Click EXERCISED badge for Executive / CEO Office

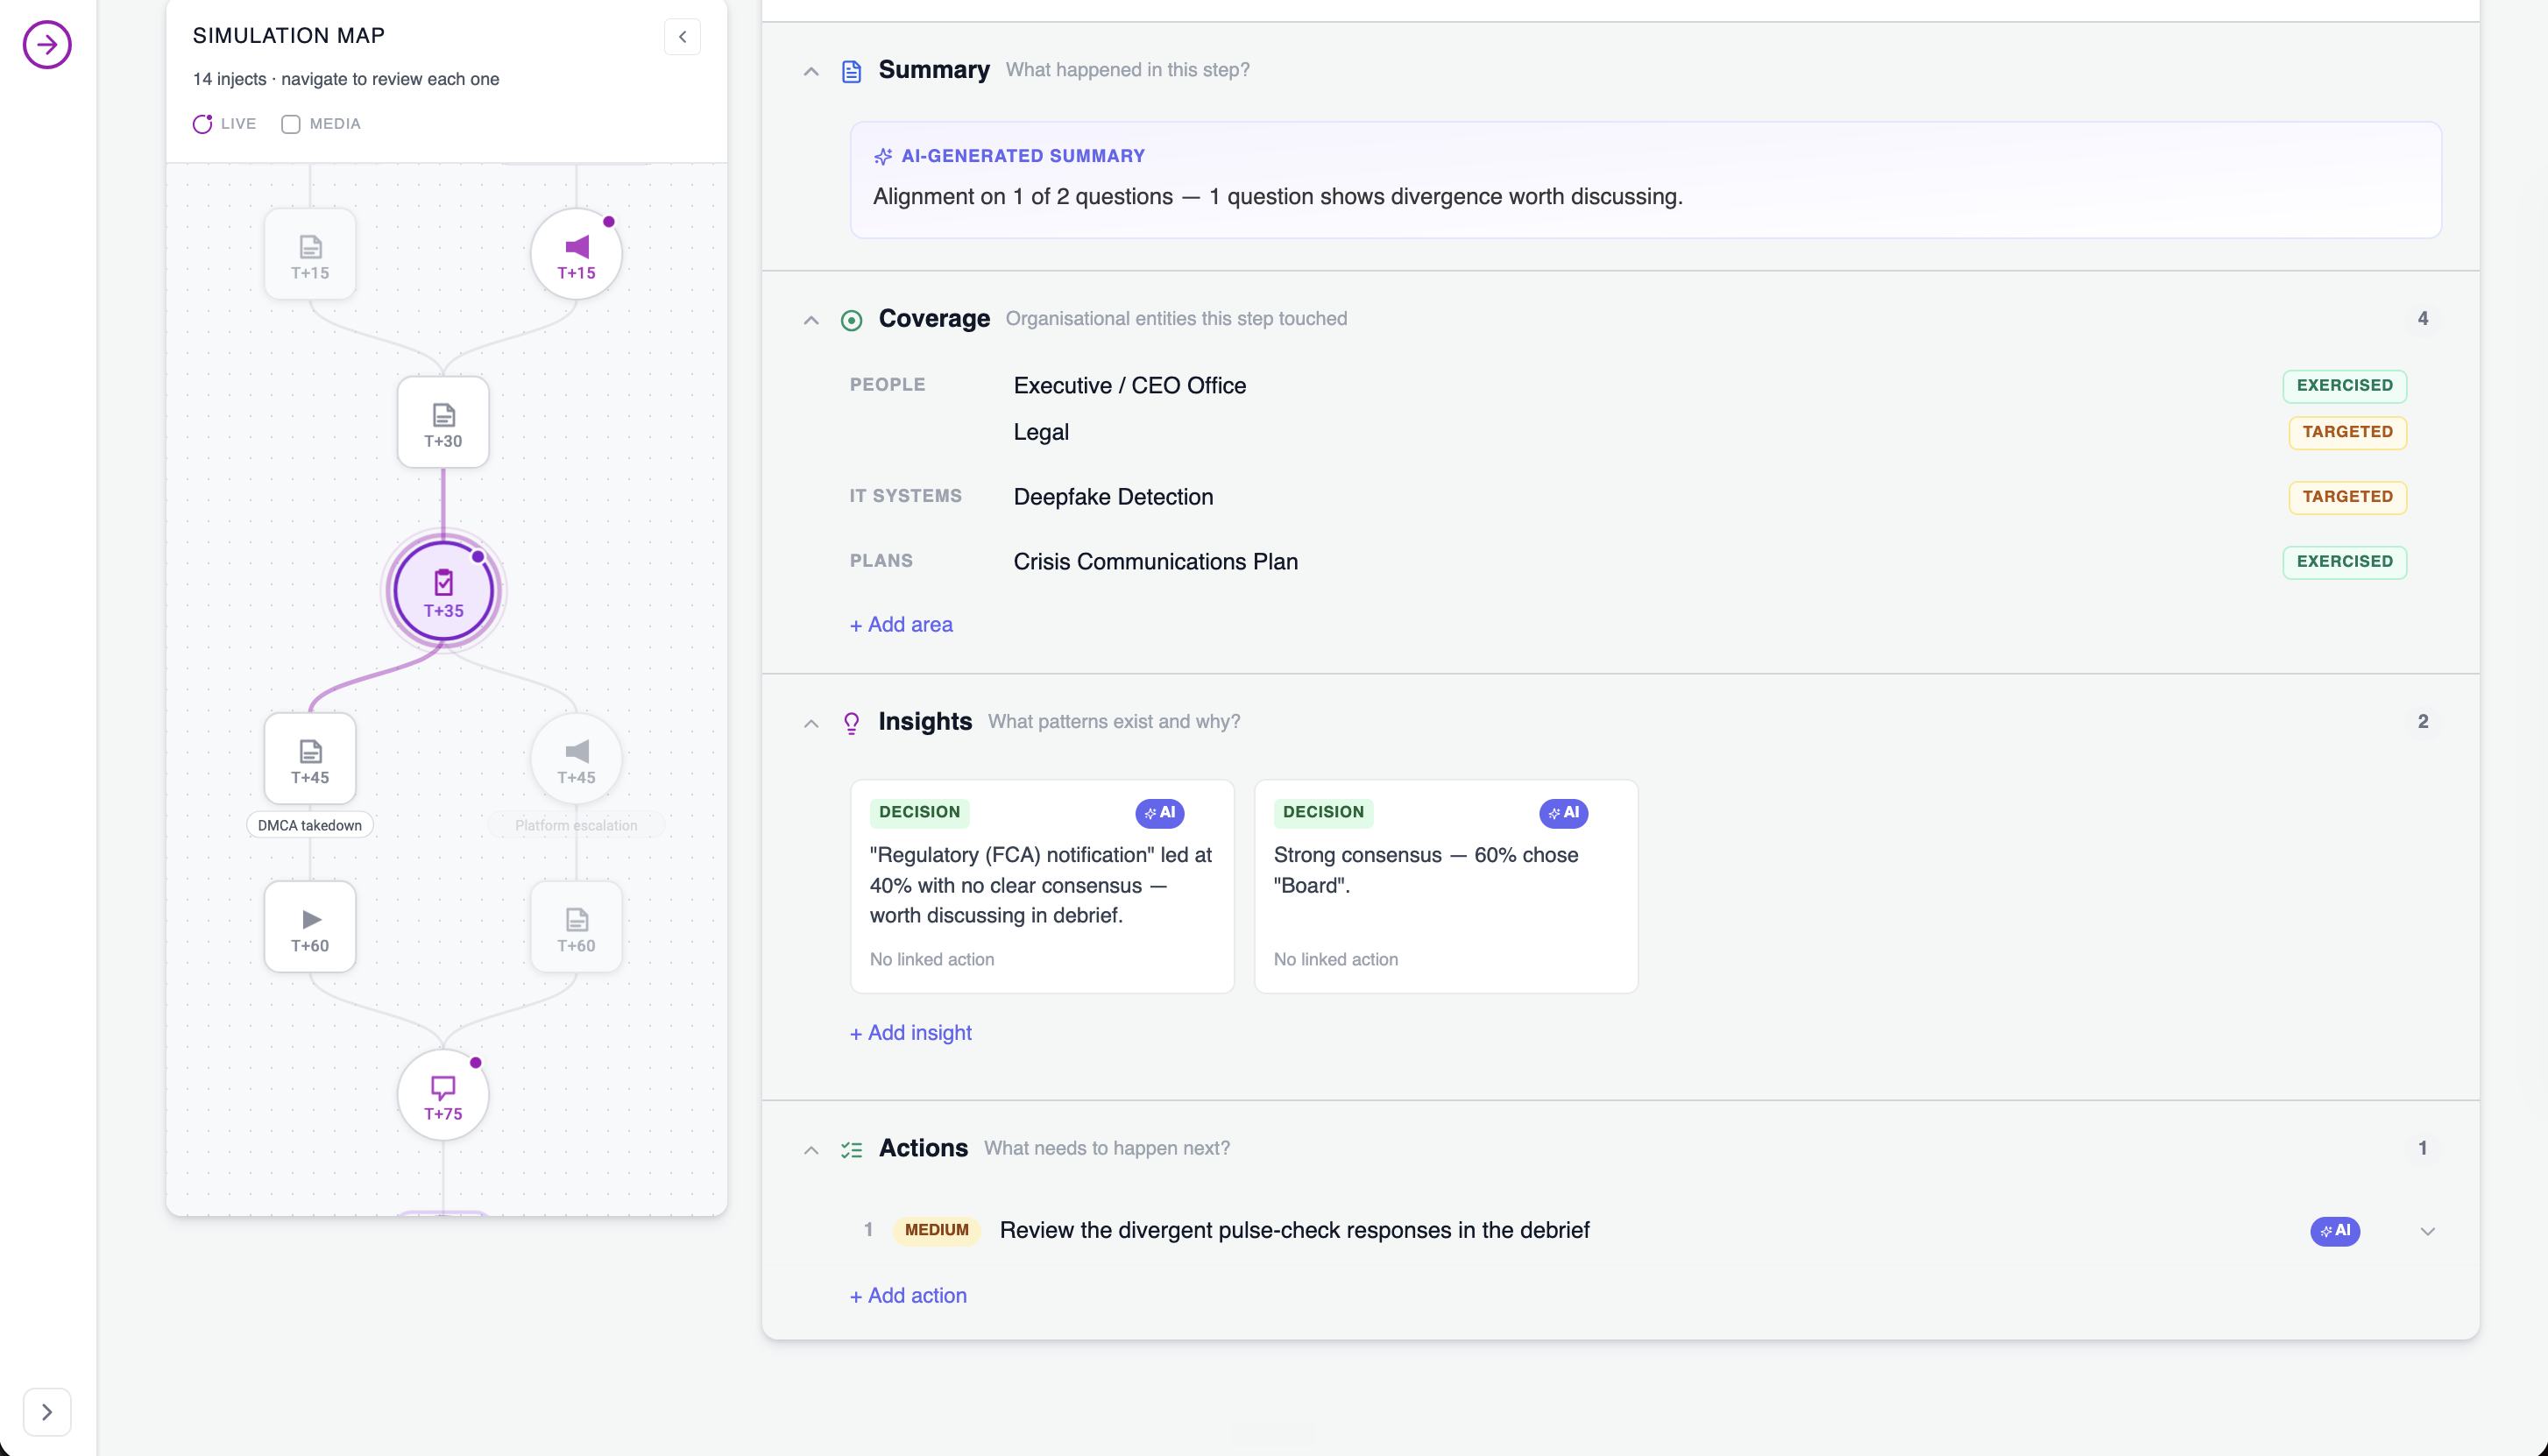pos(2345,386)
